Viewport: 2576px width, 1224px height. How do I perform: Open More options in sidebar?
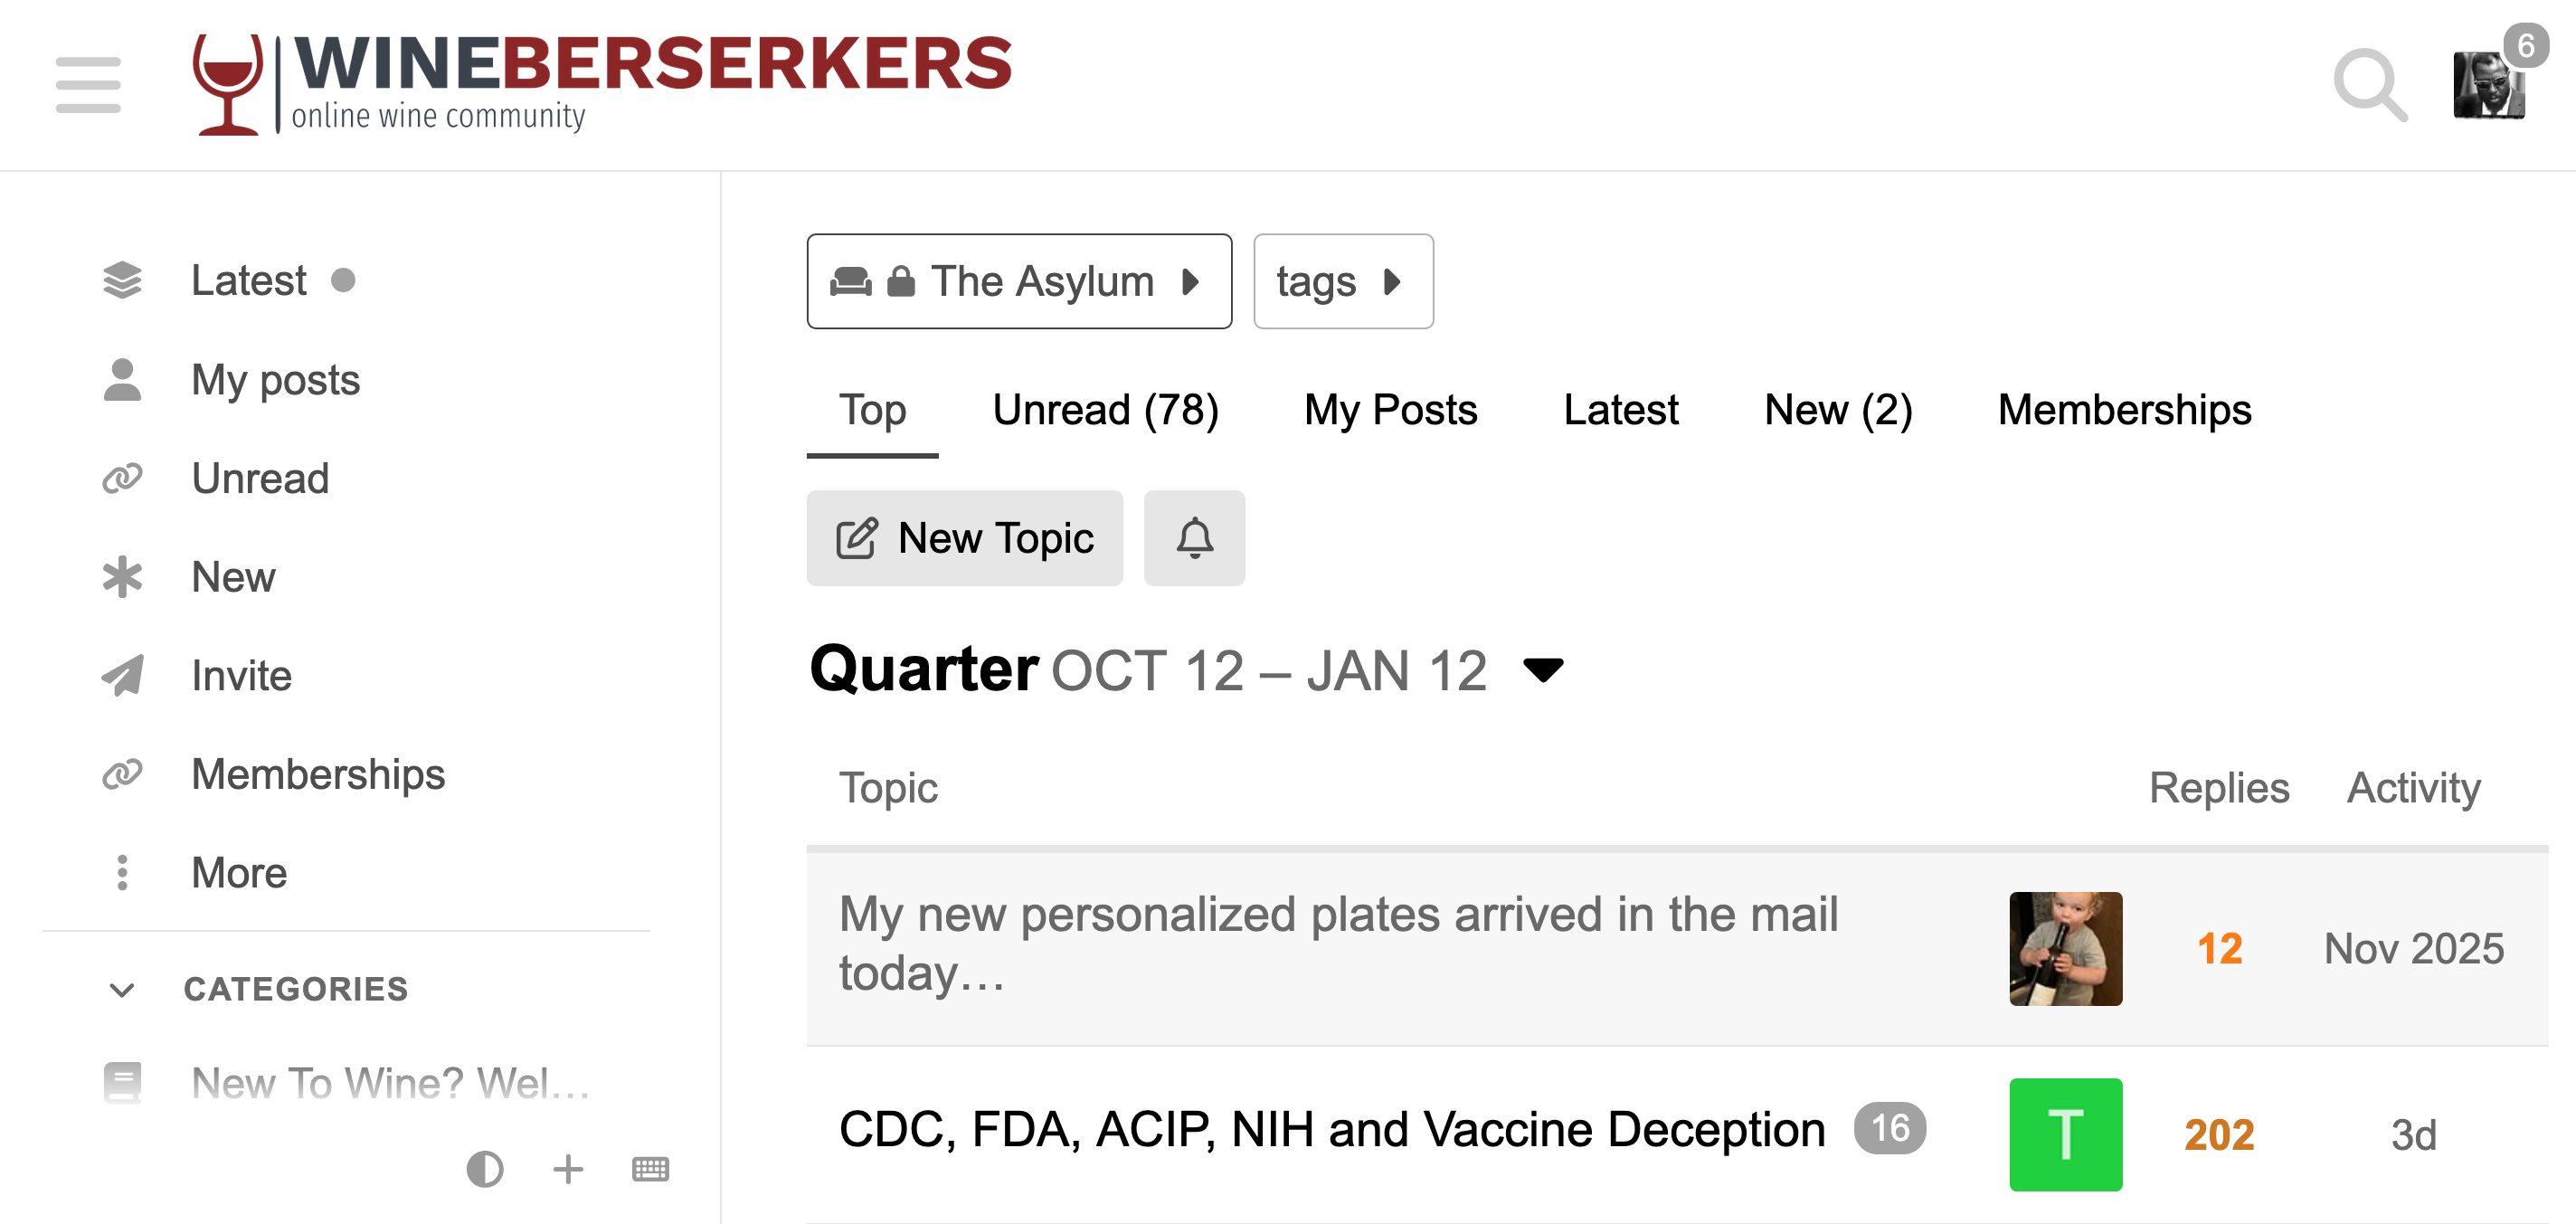[238, 873]
